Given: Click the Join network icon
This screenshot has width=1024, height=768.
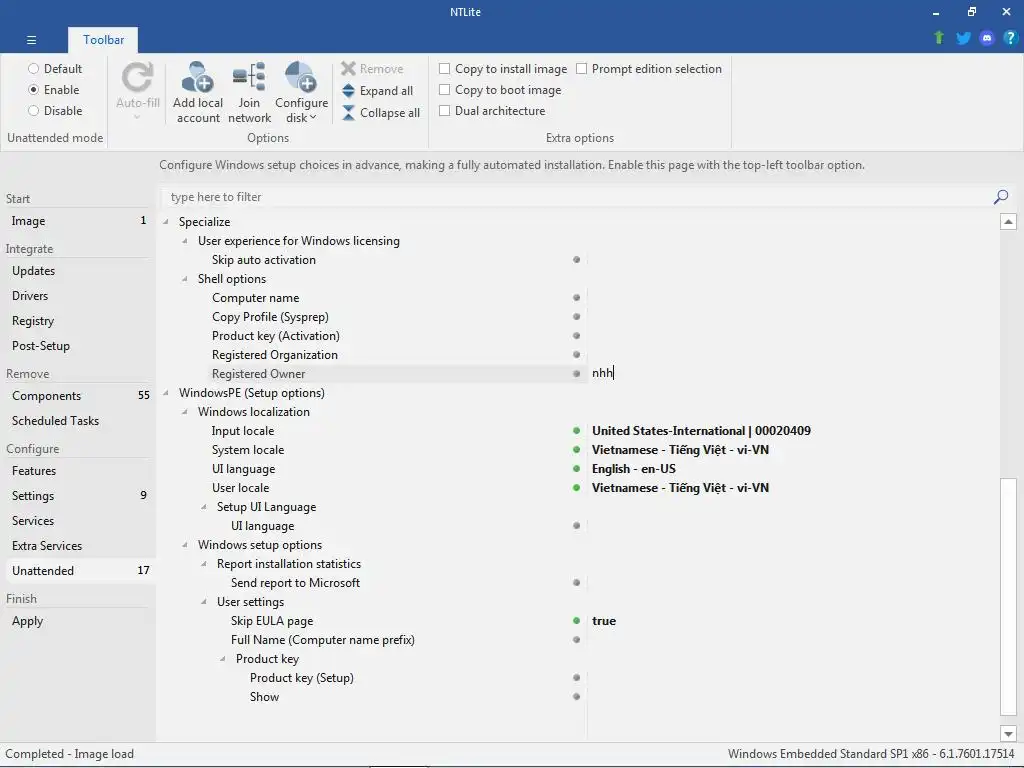Looking at the screenshot, I should (x=249, y=78).
